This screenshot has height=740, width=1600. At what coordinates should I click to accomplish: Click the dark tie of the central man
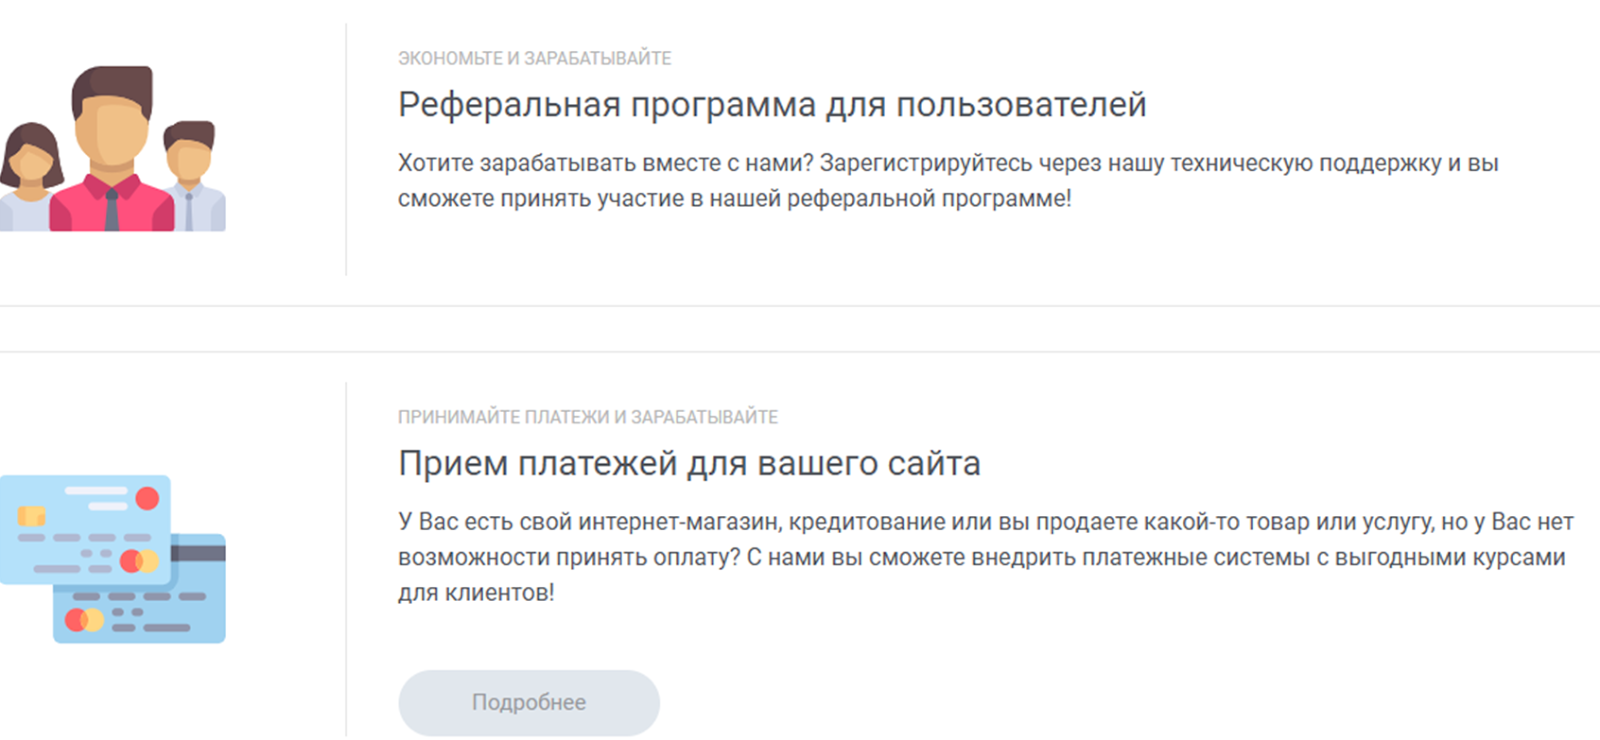[111, 210]
